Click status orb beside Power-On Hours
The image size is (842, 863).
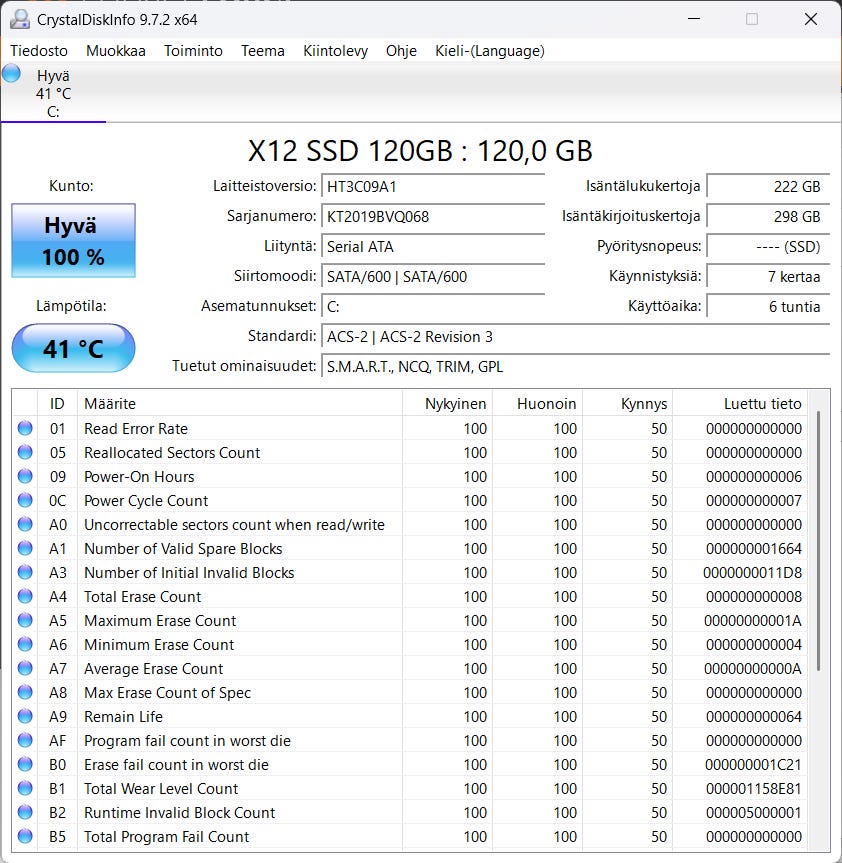25,477
